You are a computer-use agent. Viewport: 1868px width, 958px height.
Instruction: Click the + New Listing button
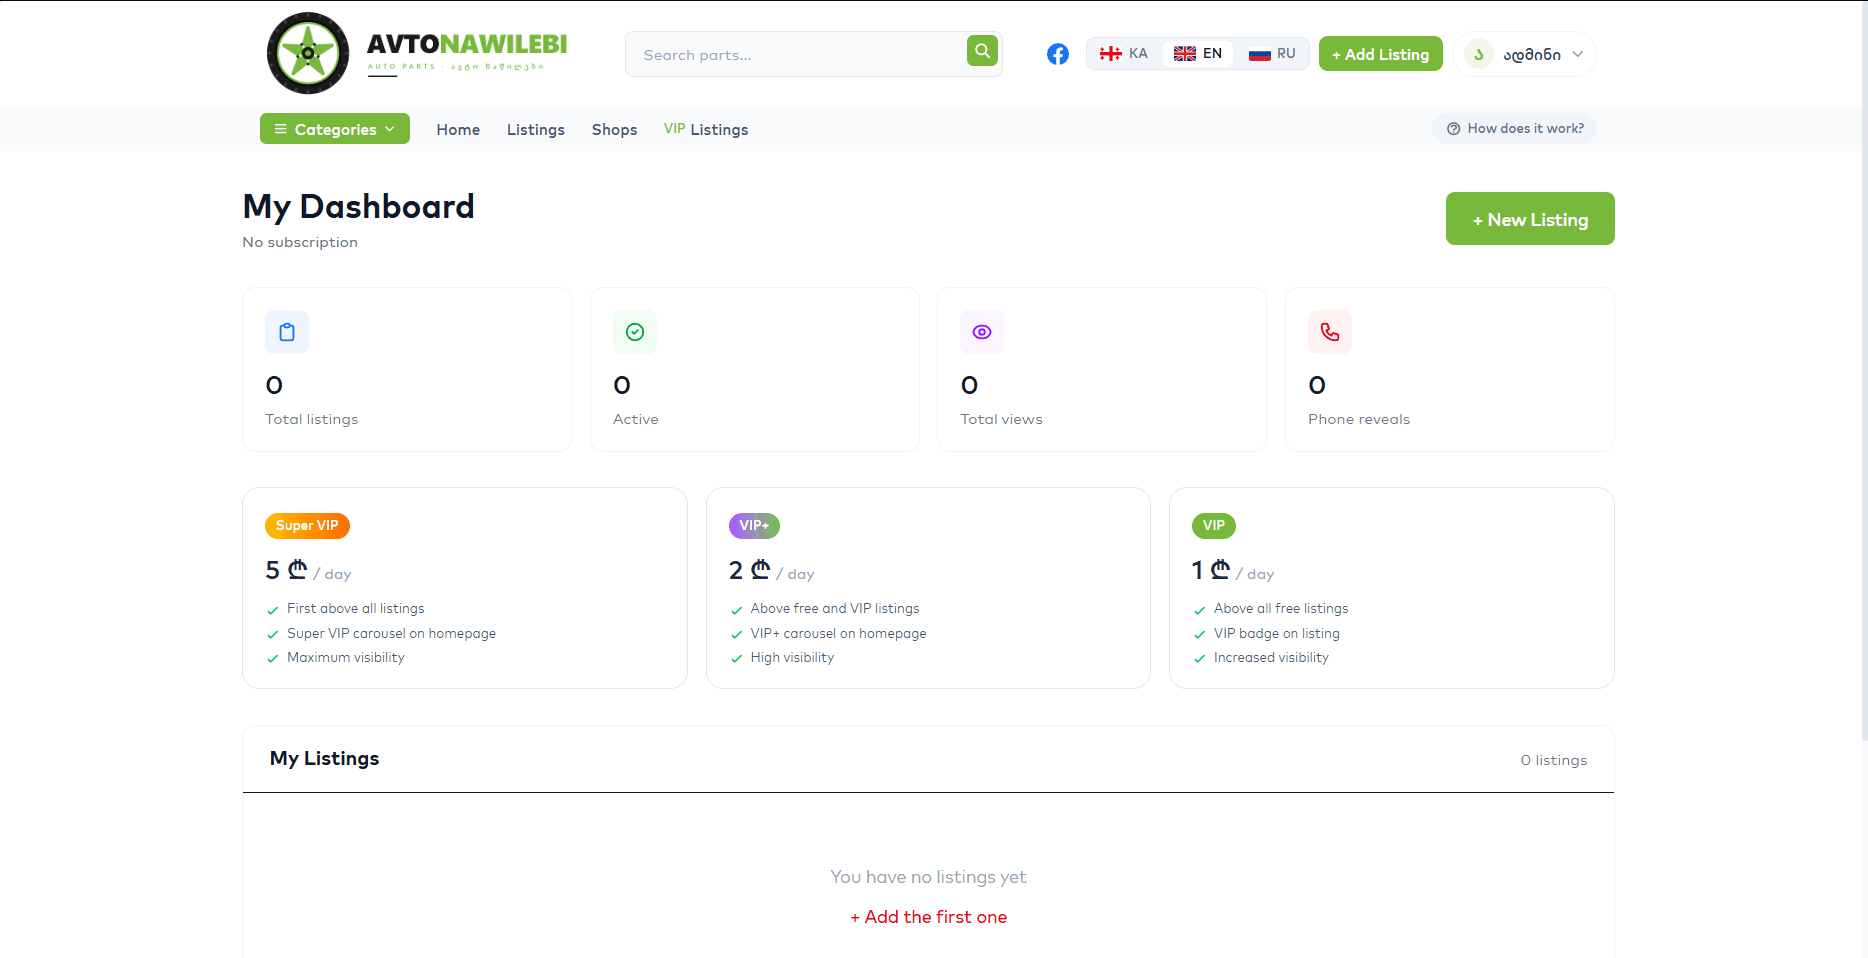point(1530,218)
